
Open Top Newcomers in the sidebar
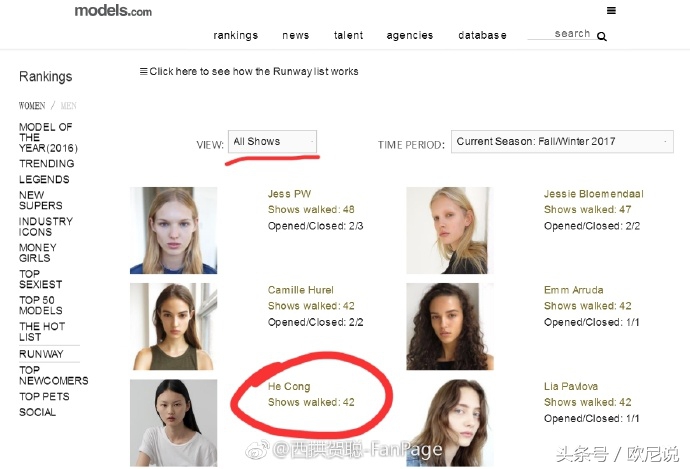click(53, 375)
